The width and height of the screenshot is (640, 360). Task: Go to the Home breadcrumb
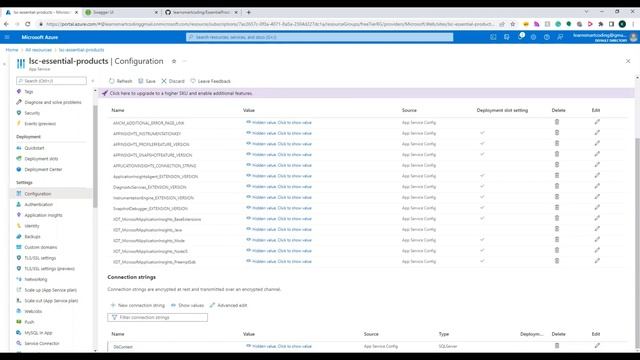point(12,50)
